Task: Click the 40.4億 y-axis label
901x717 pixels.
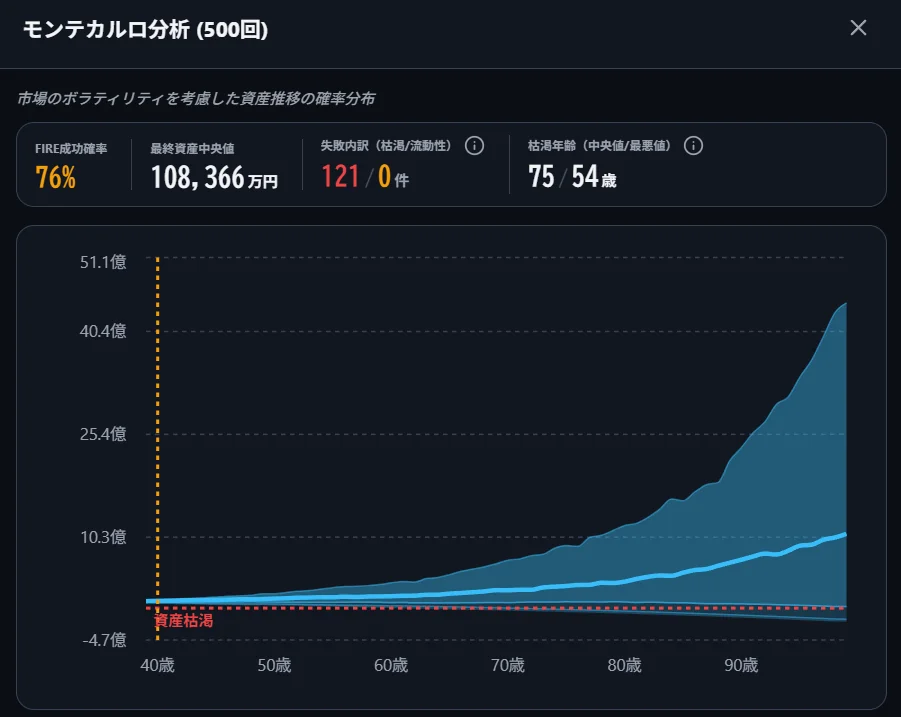Action: coord(103,331)
